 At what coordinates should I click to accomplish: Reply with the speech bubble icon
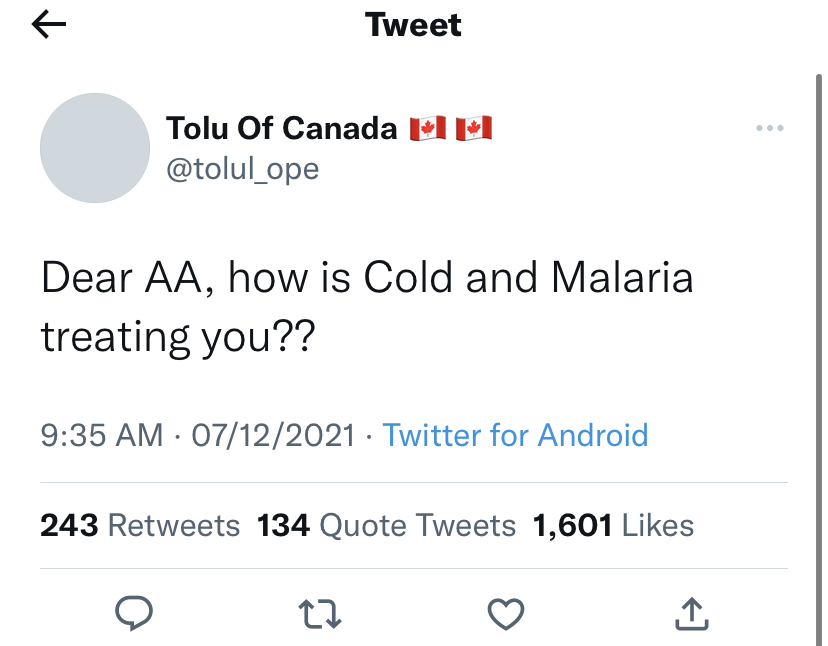point(133,613)
